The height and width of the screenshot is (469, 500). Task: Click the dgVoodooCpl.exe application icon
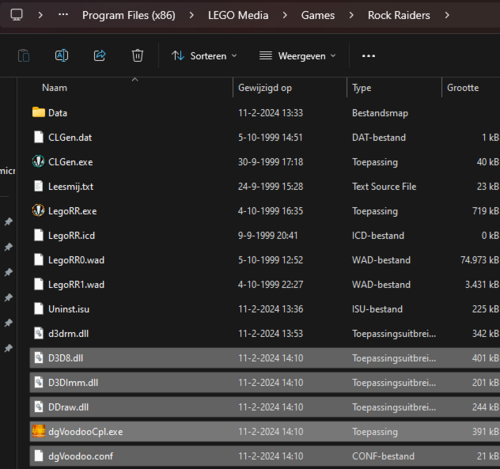tap(38, 431)
